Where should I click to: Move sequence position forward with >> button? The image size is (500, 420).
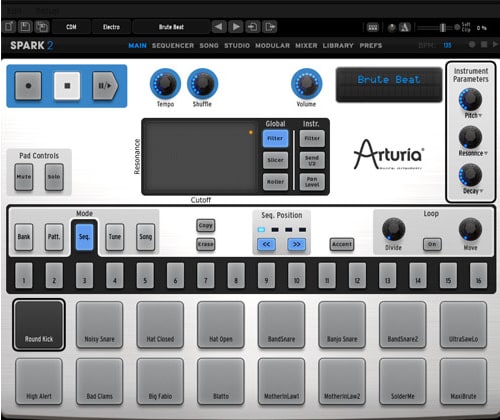[296, 245]
